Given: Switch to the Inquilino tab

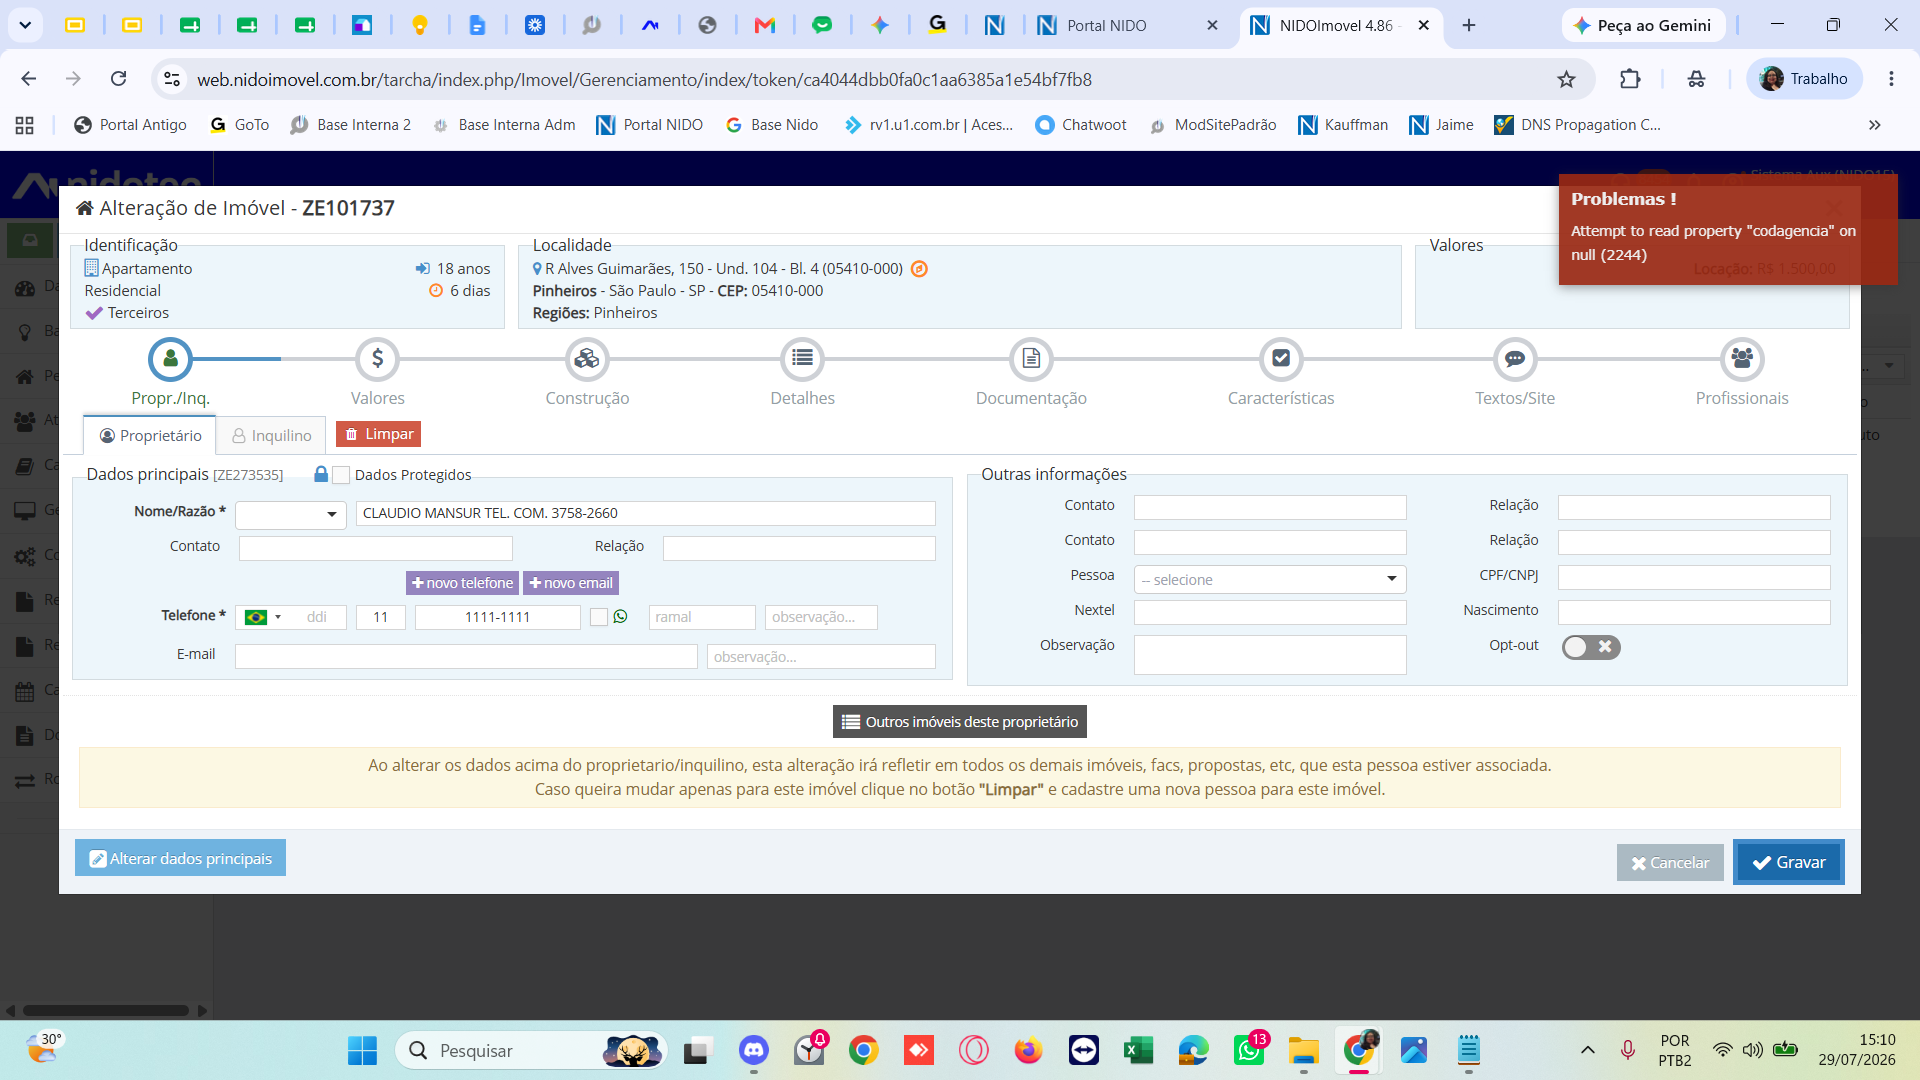Looking at the screenshot, I should (272, 436).
